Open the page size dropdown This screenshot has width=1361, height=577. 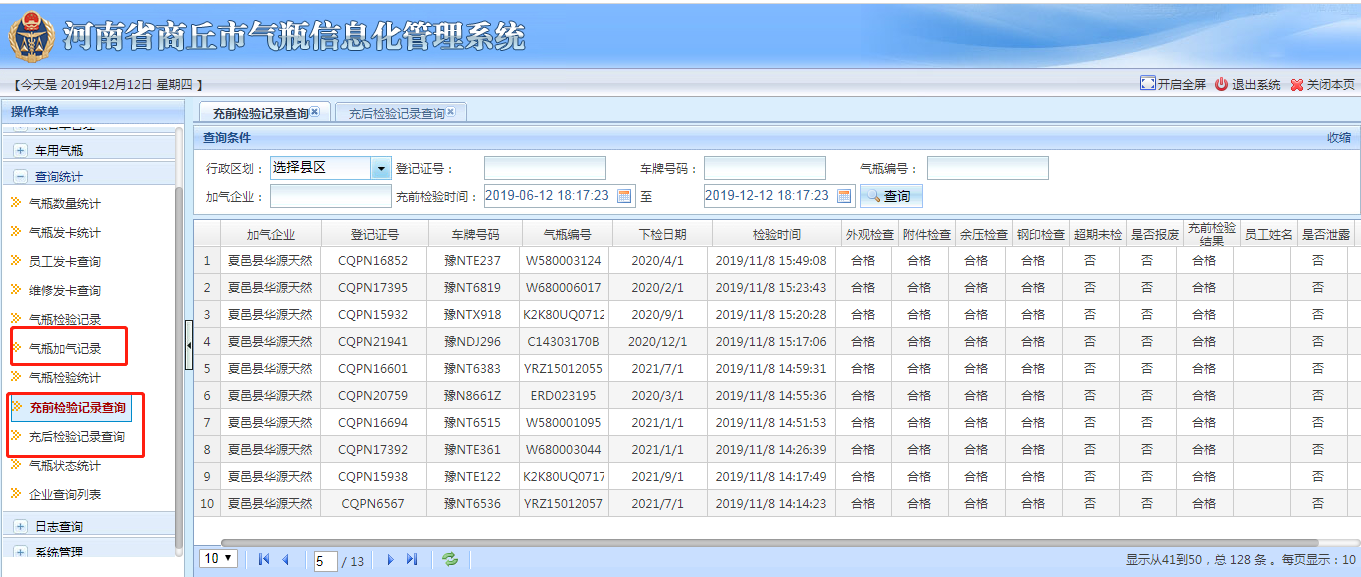point(218,559)
